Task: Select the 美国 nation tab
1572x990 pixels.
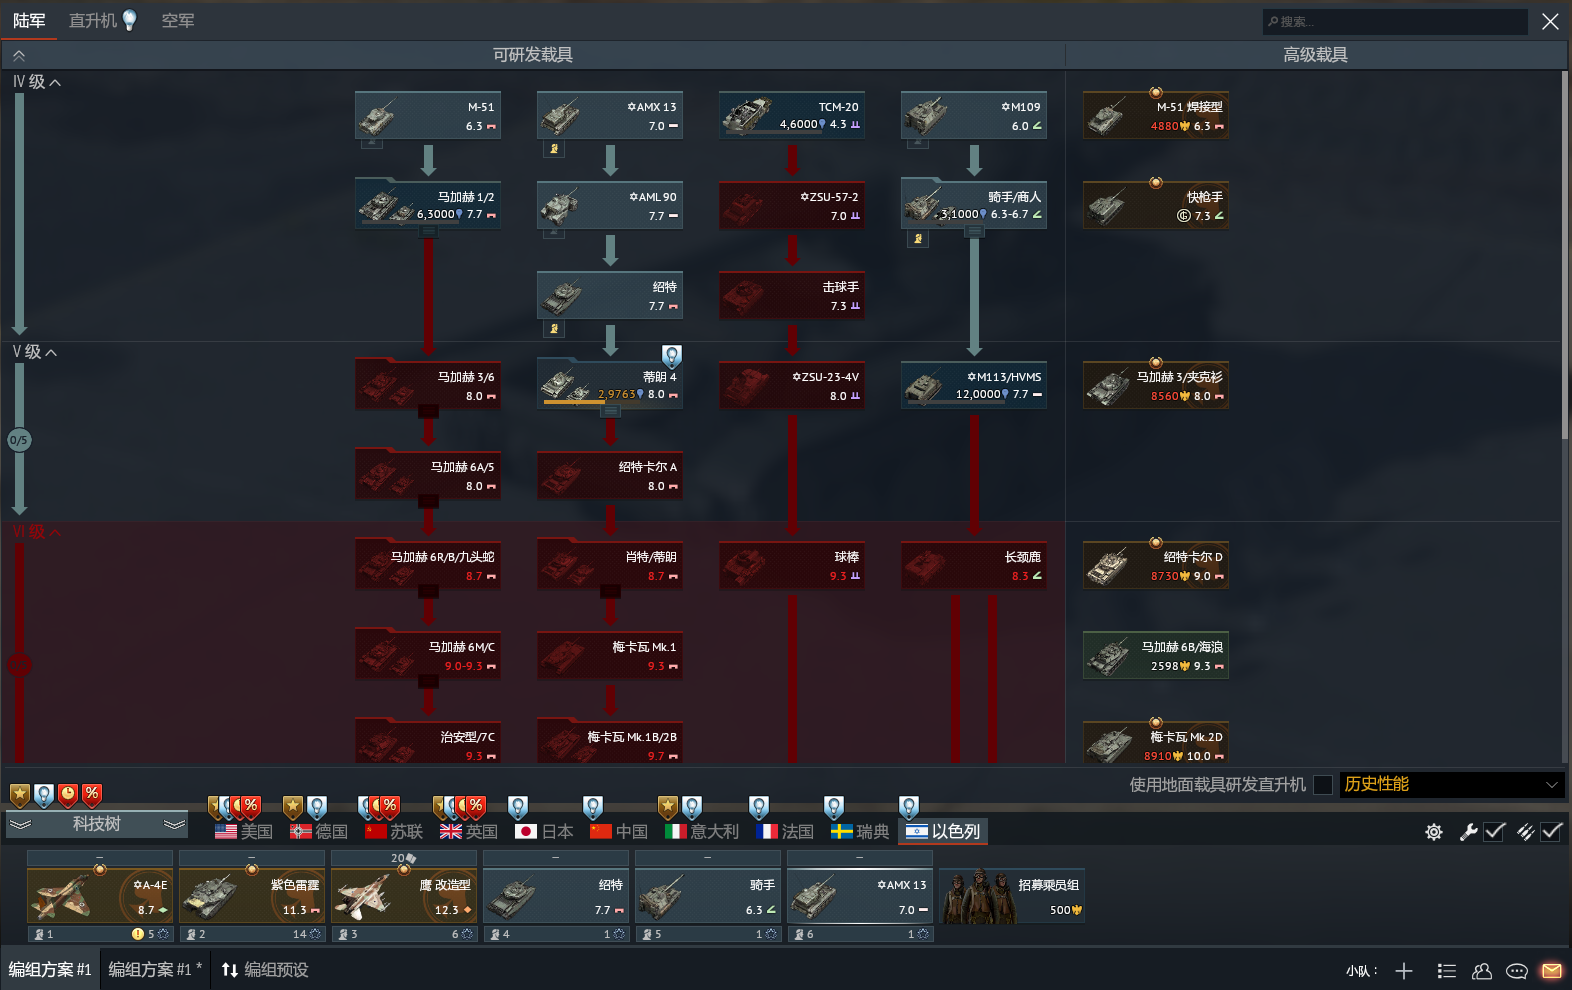Action: tap(244, 831)
